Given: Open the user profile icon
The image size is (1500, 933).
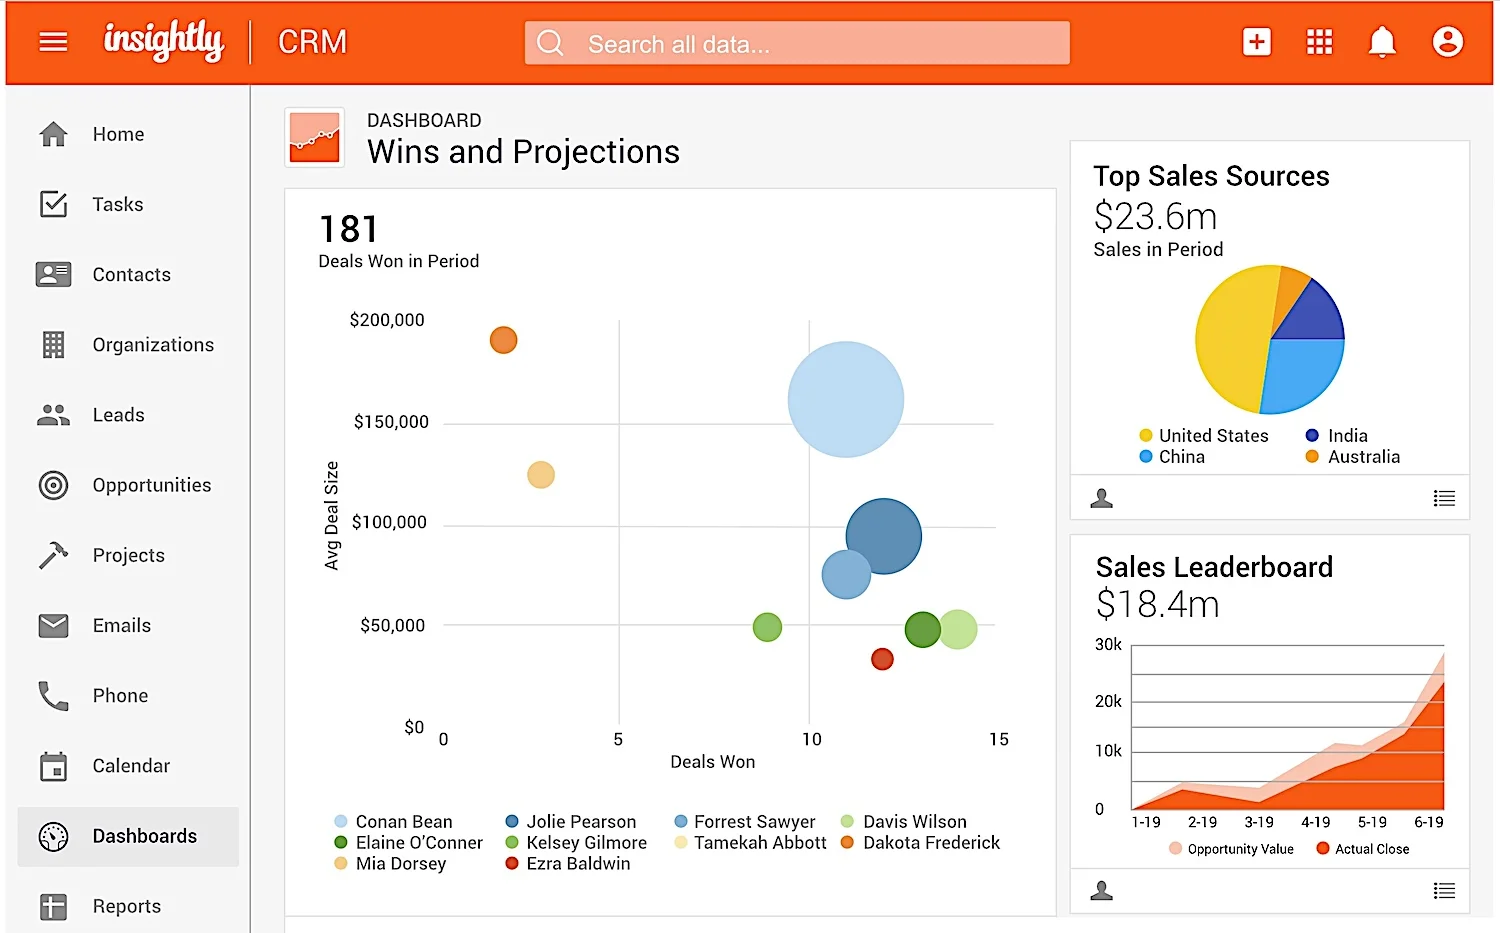Looking at the screenshot, I should coord(1447,42).
